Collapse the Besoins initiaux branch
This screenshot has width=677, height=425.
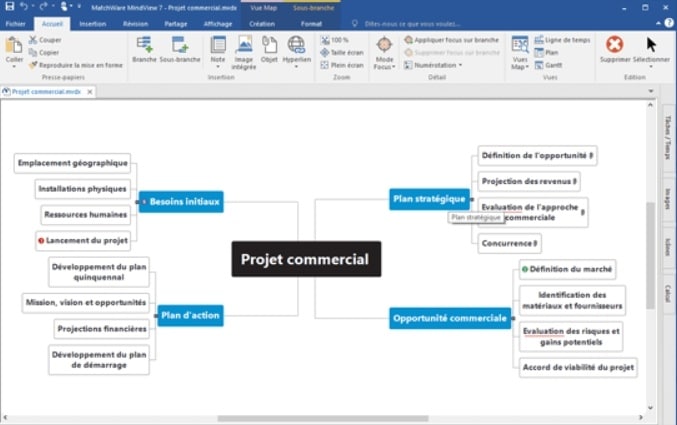pyautogui.click(x=137, y=202)
